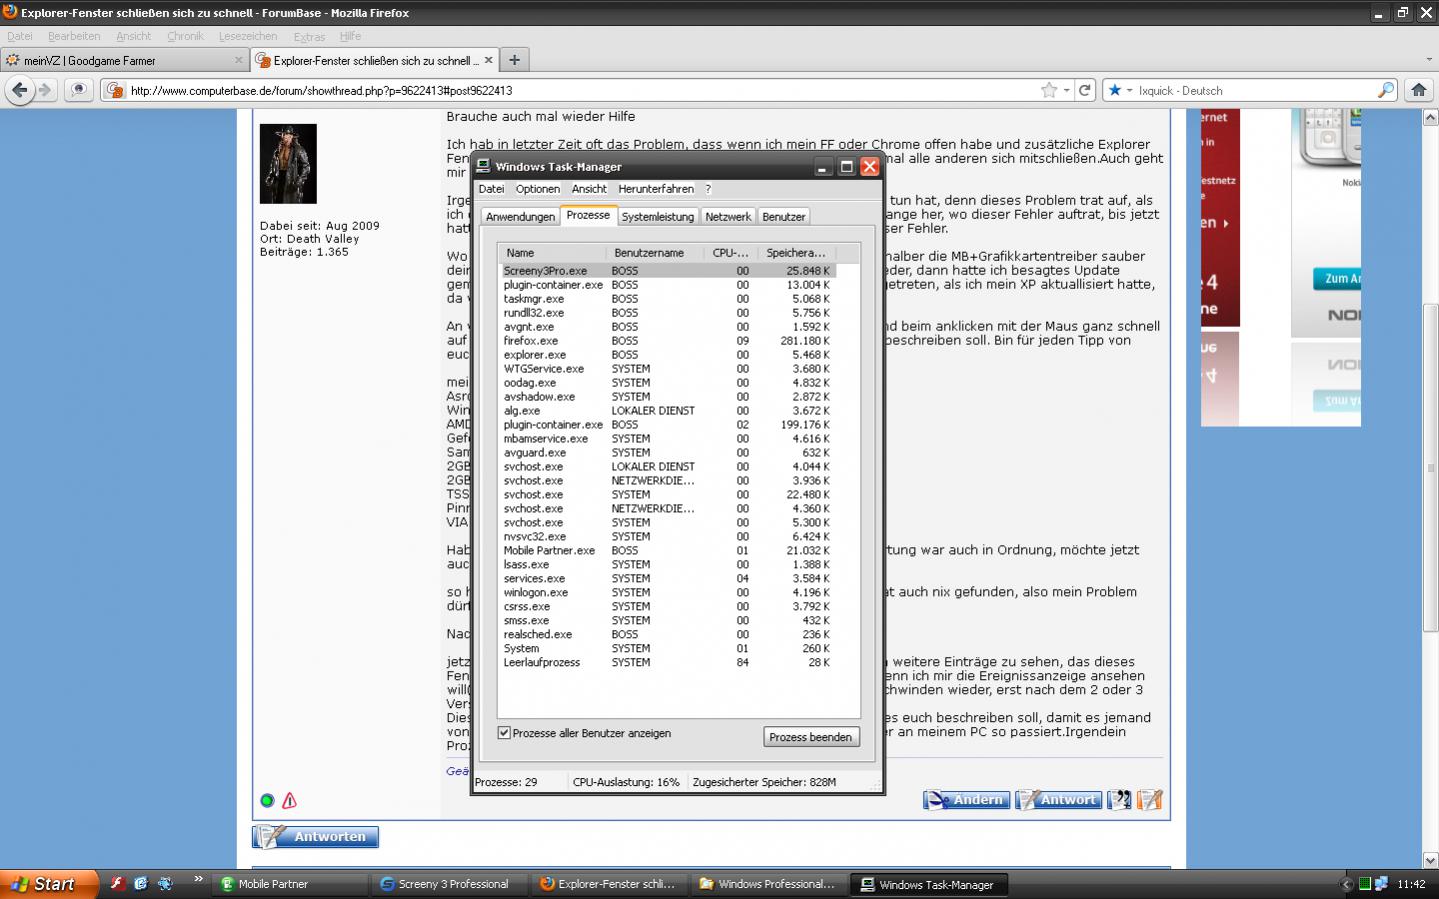Open the list all tabs dropdown arrow

pos(1428,60)
